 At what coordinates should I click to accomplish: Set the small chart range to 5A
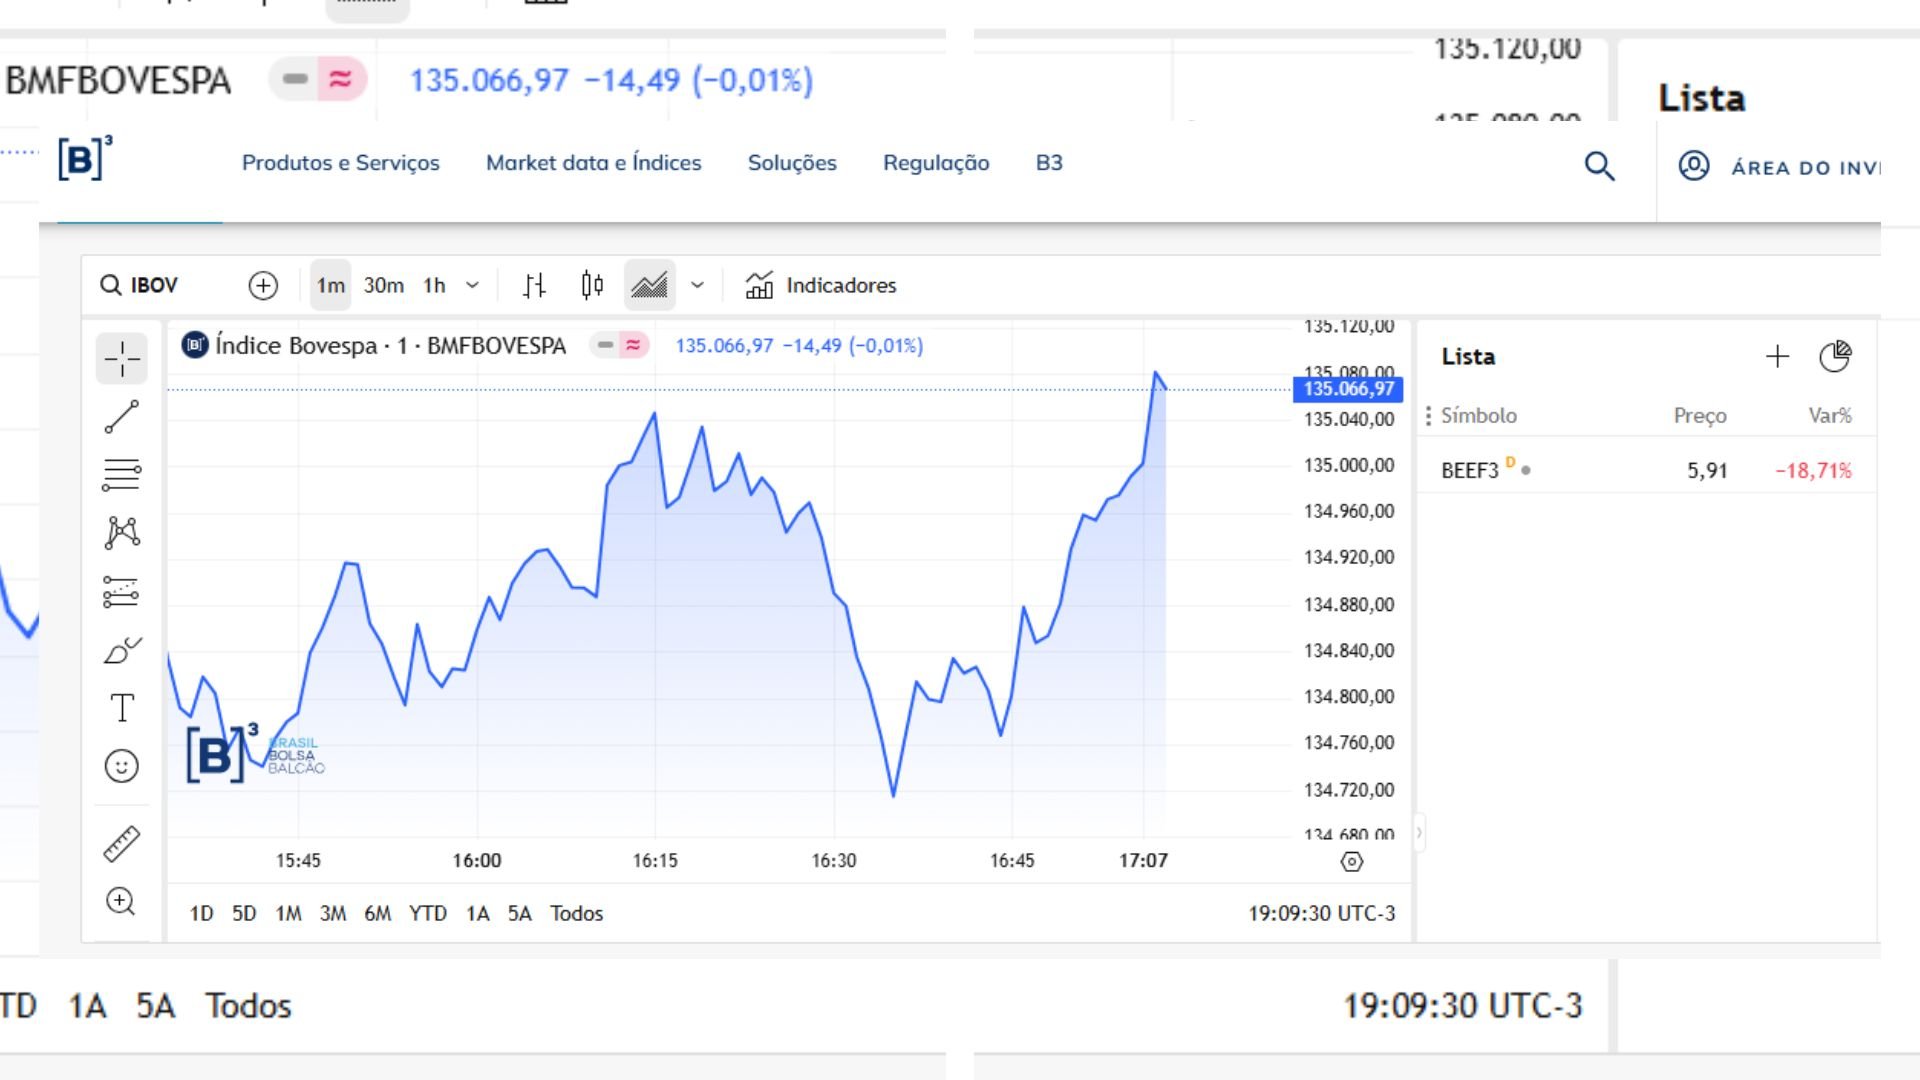pos(520,914)
